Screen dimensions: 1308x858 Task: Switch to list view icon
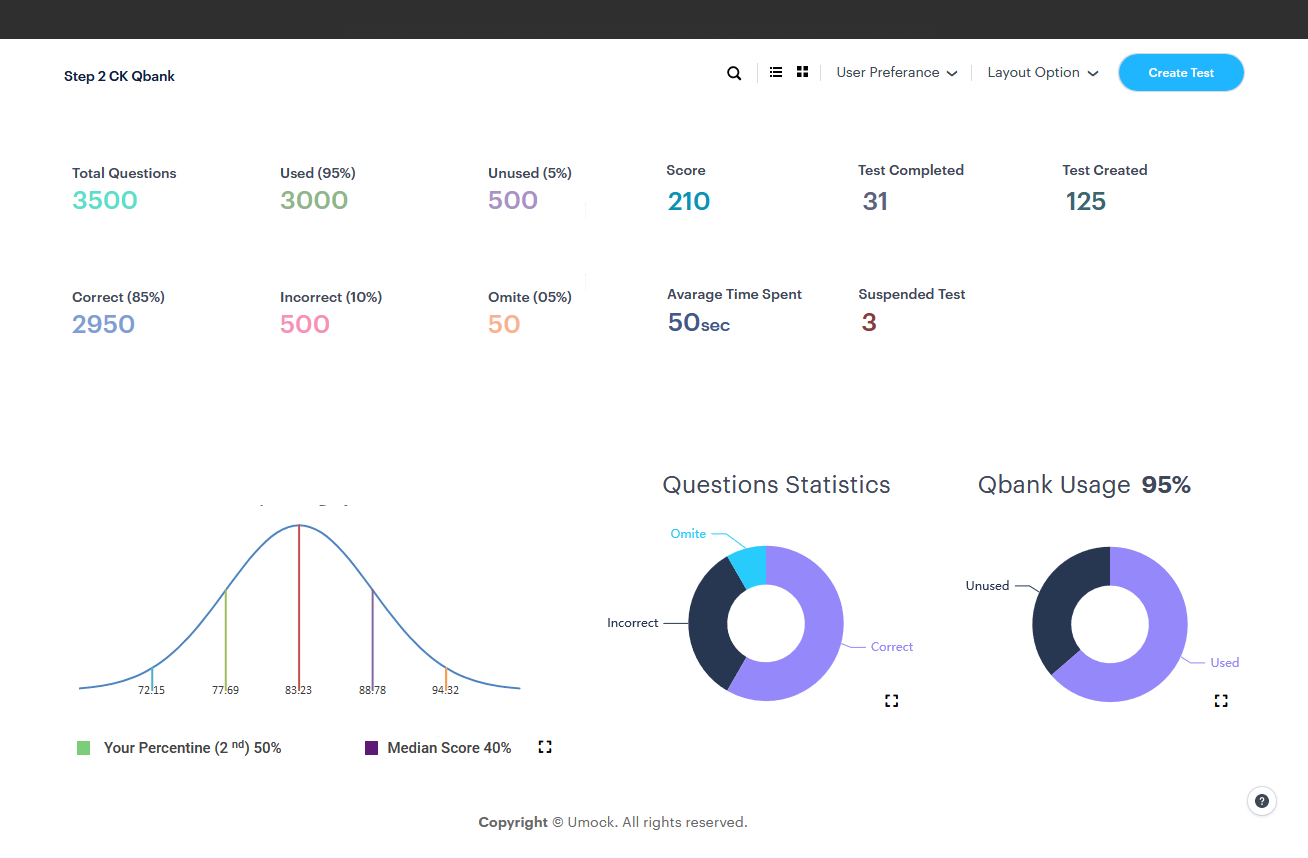[x=776, y=72]
